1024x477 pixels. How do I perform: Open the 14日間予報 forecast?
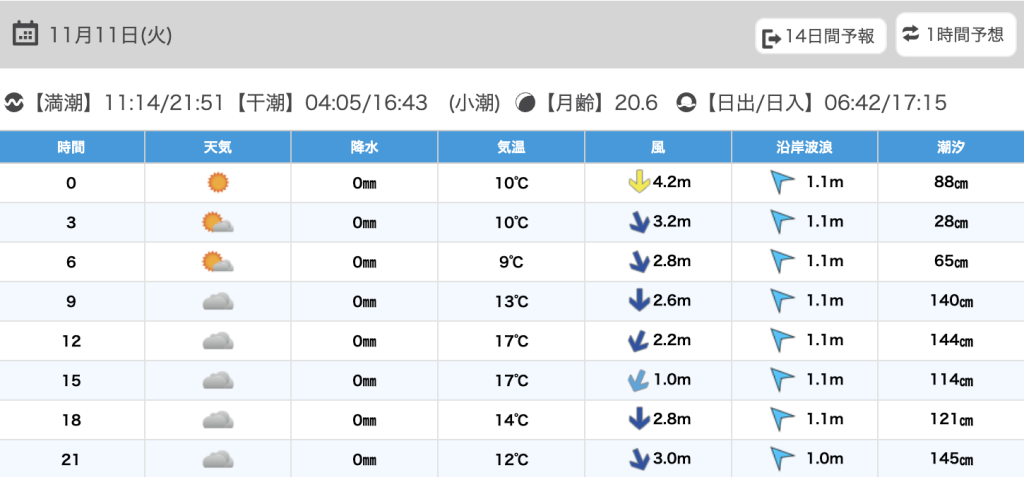click(819, 37)
